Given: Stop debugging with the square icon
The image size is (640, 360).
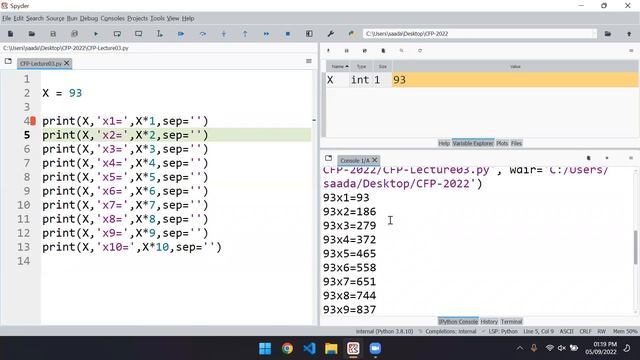Looking at the screenshot, I should tap(288, 34).
